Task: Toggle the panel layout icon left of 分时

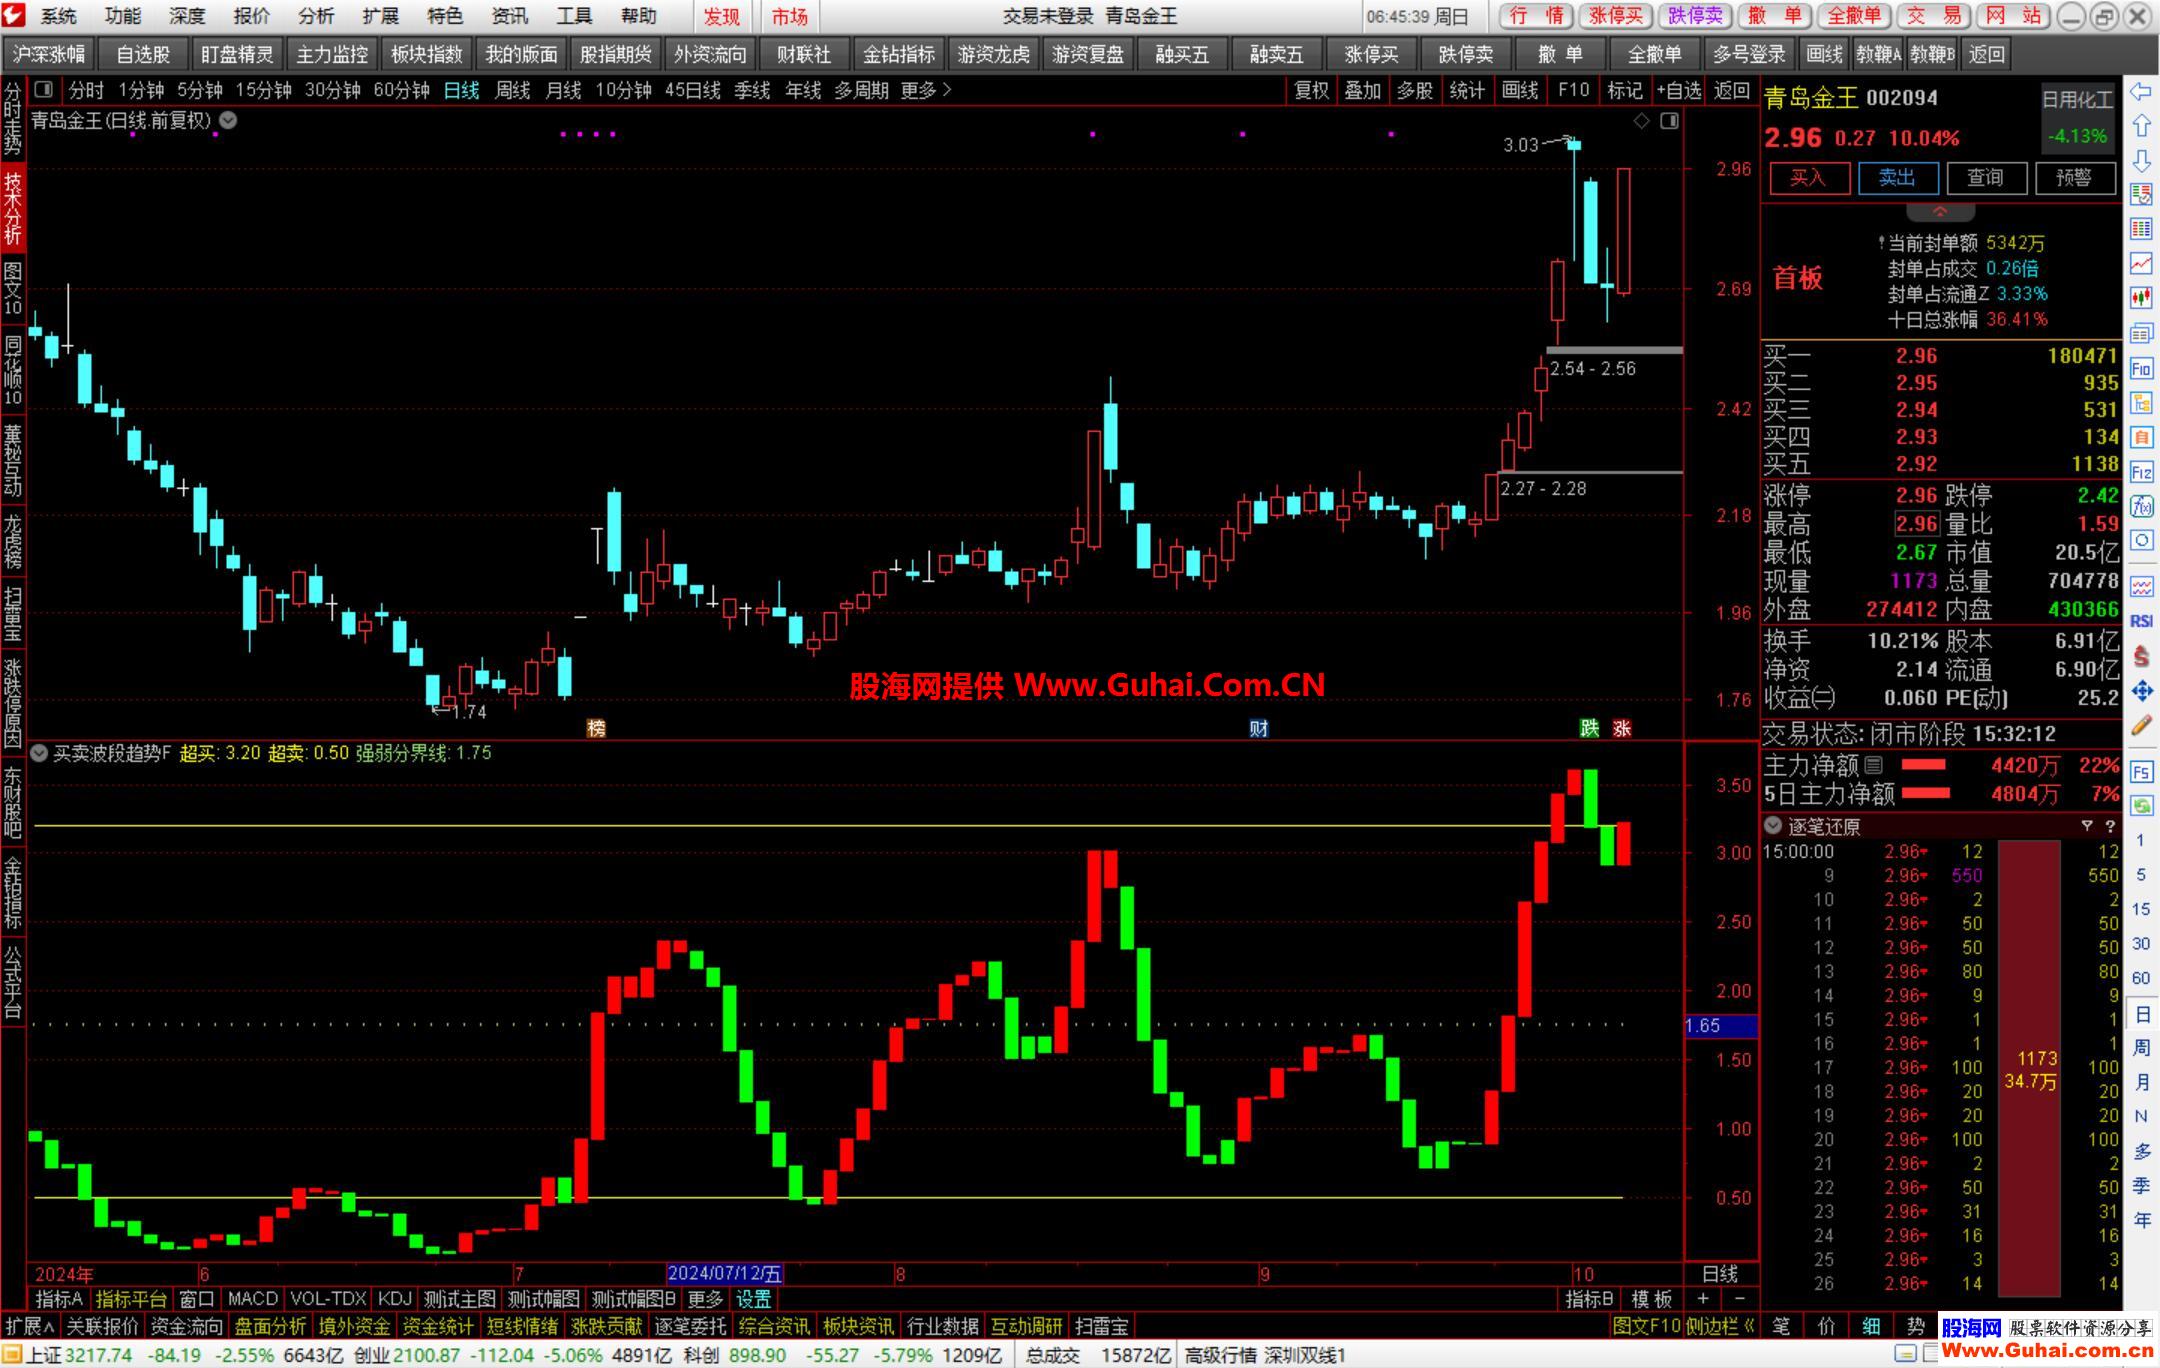Action: [x=43, y=90]
